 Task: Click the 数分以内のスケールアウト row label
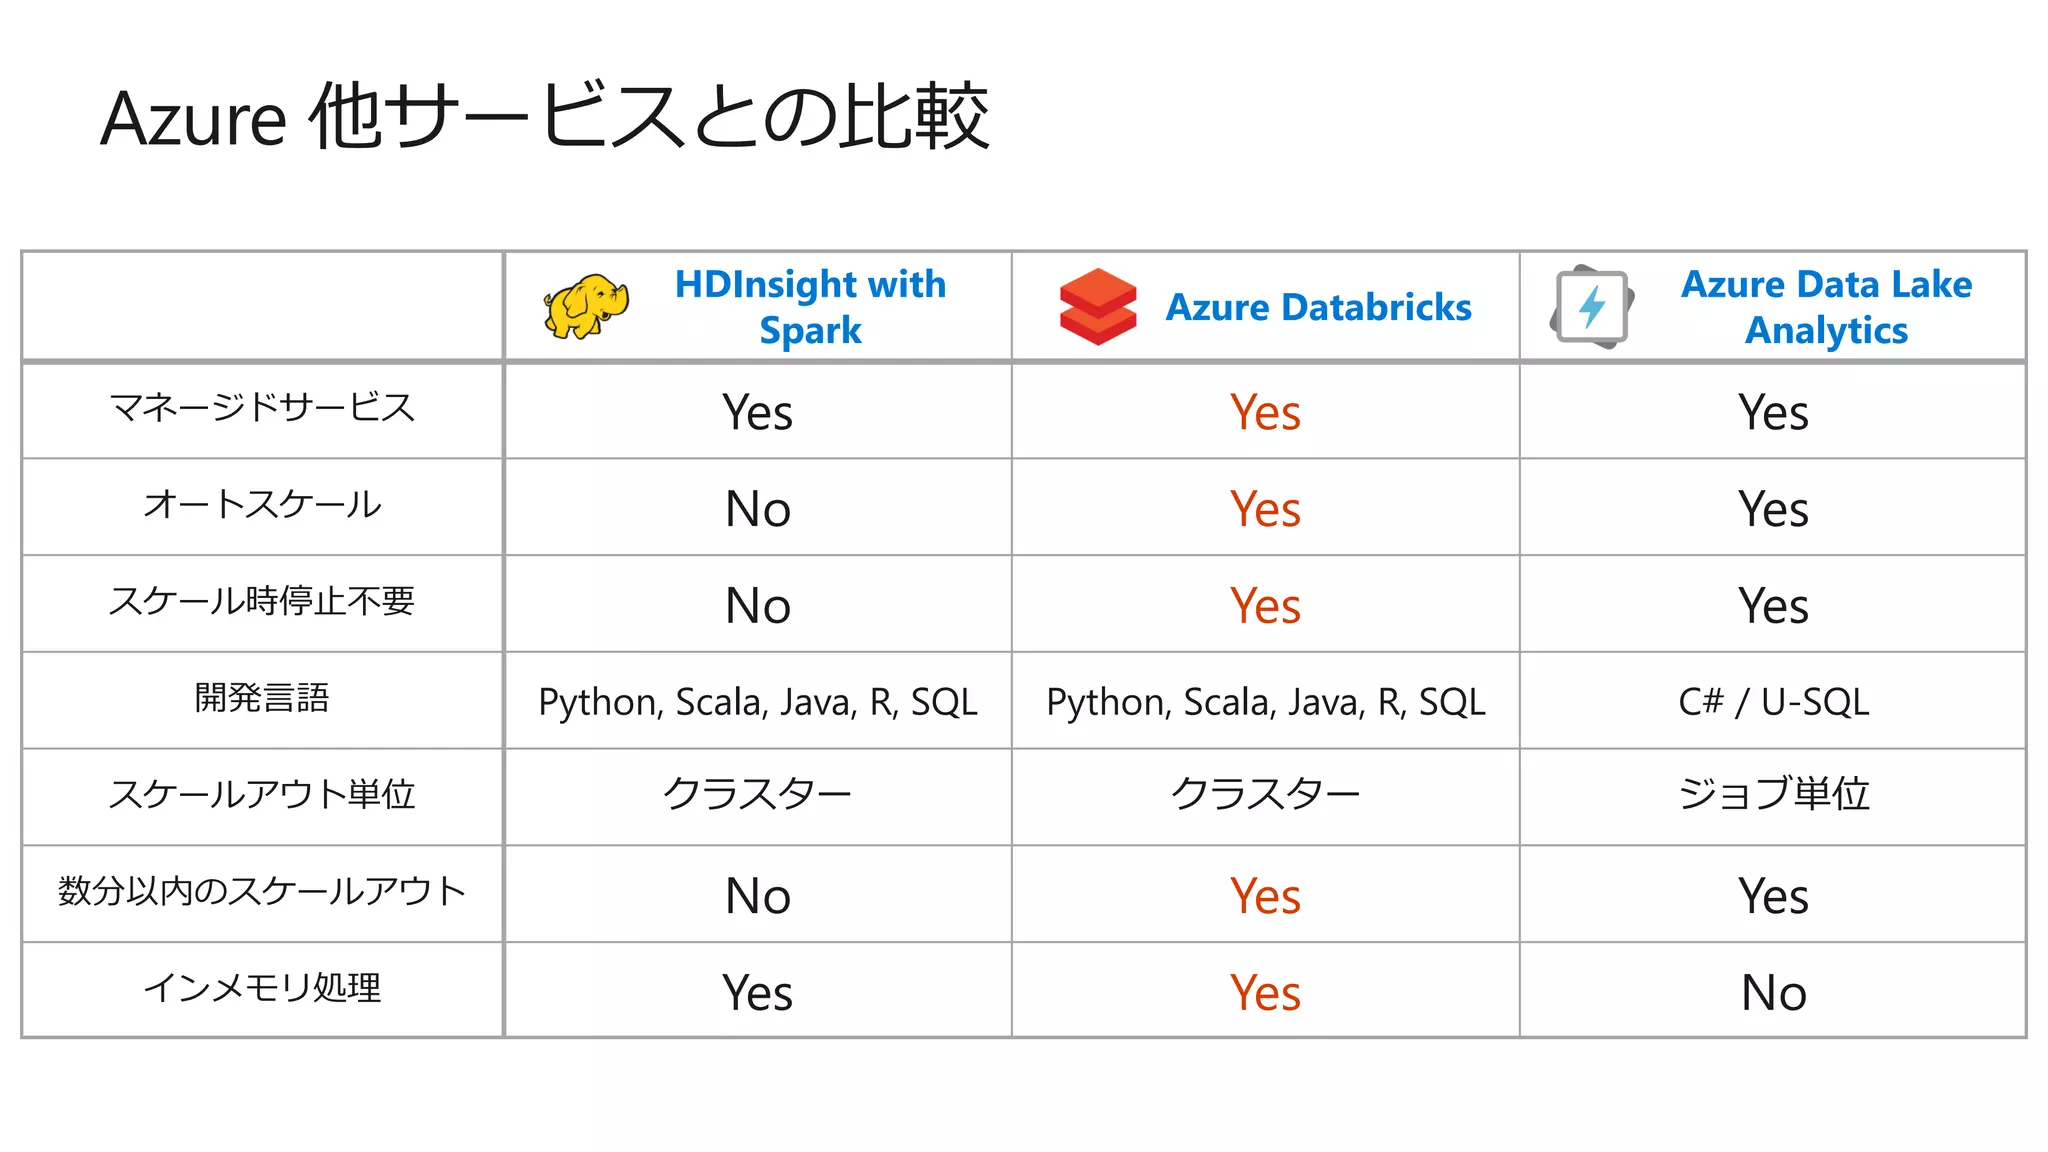click(x=262, y=890)
